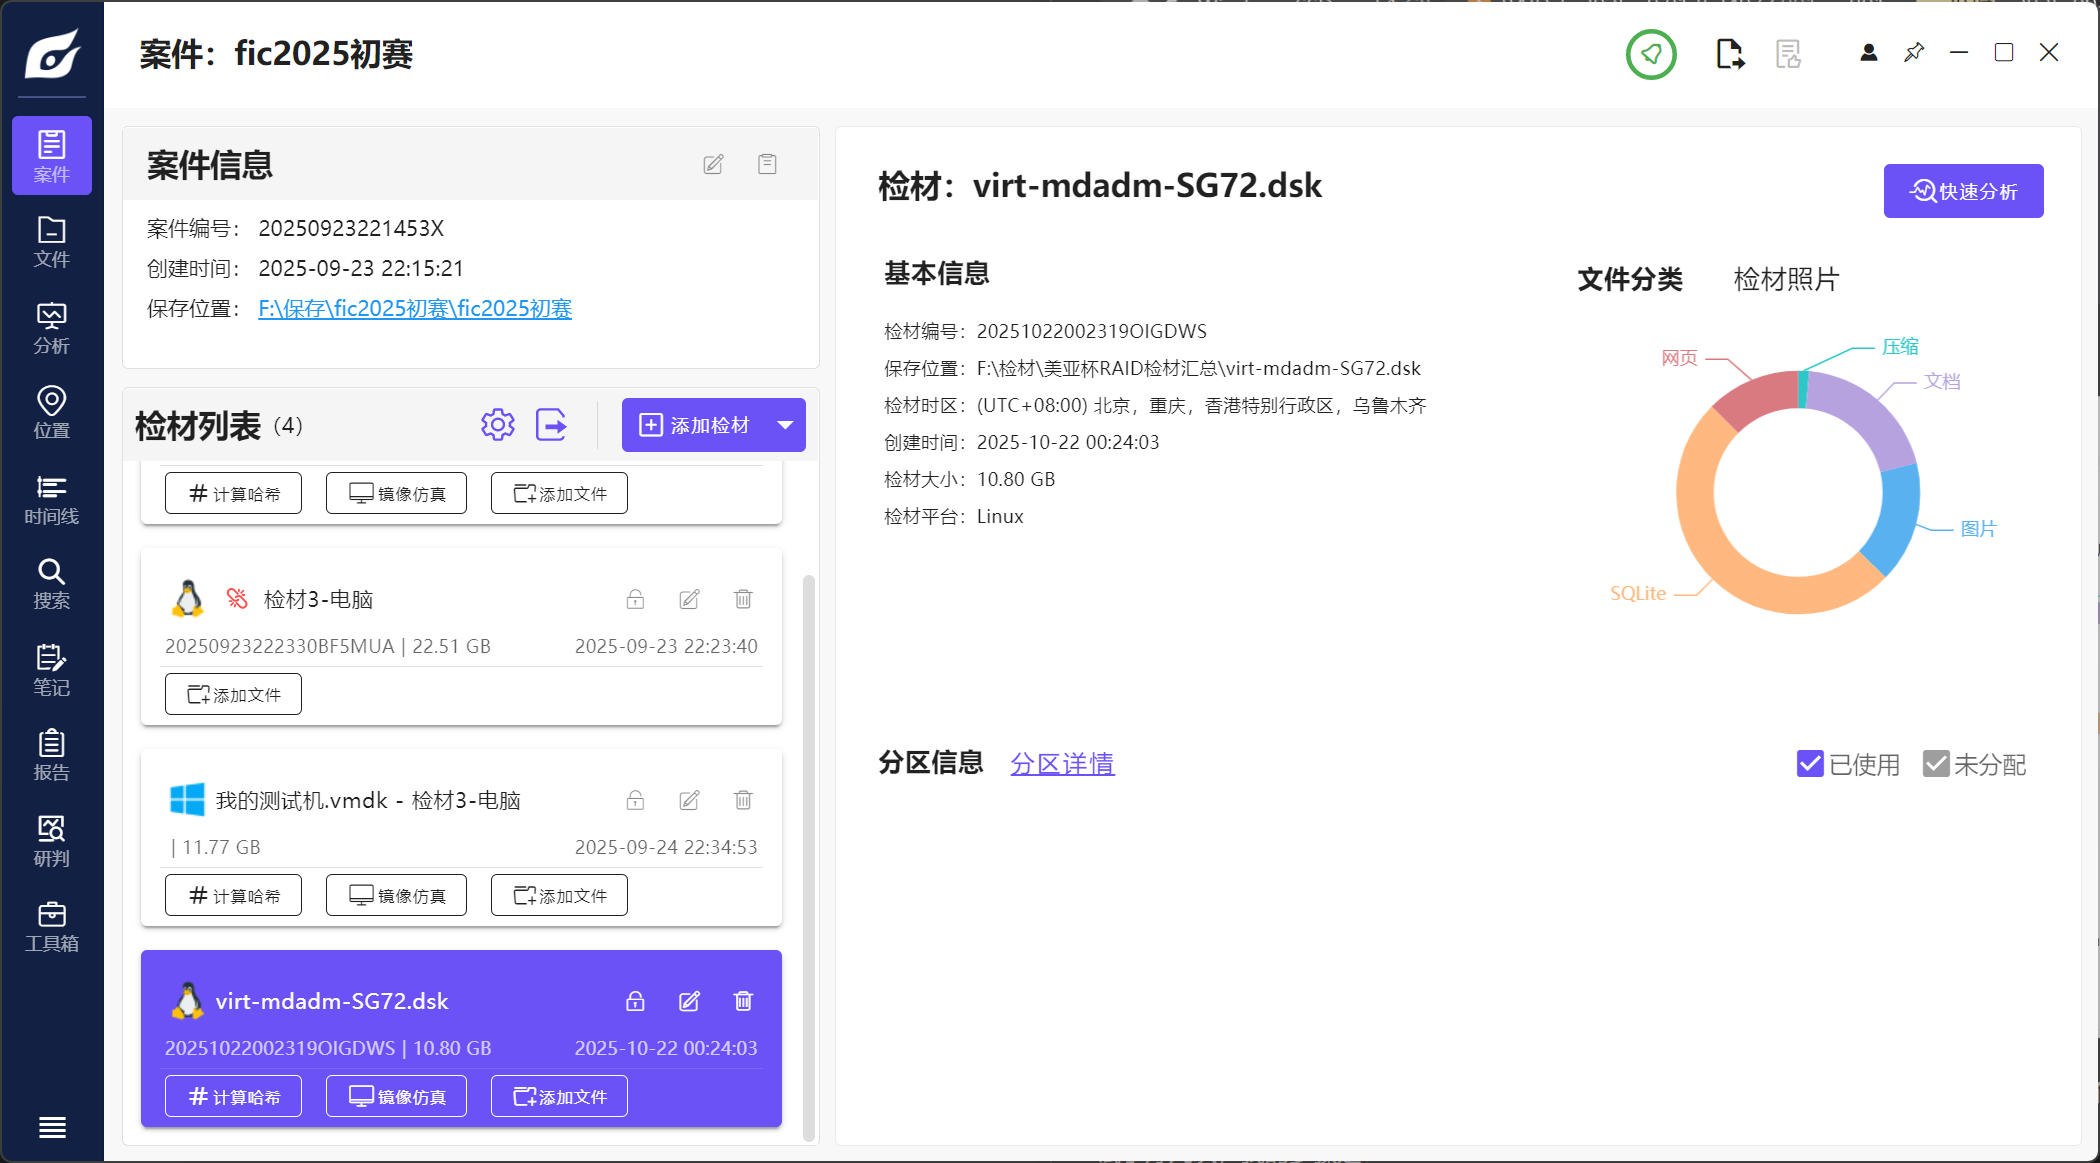The width and height of the screenshot is (2100, 1163).
Task: Open the user account icon menu
Action: click(1868, 52)
